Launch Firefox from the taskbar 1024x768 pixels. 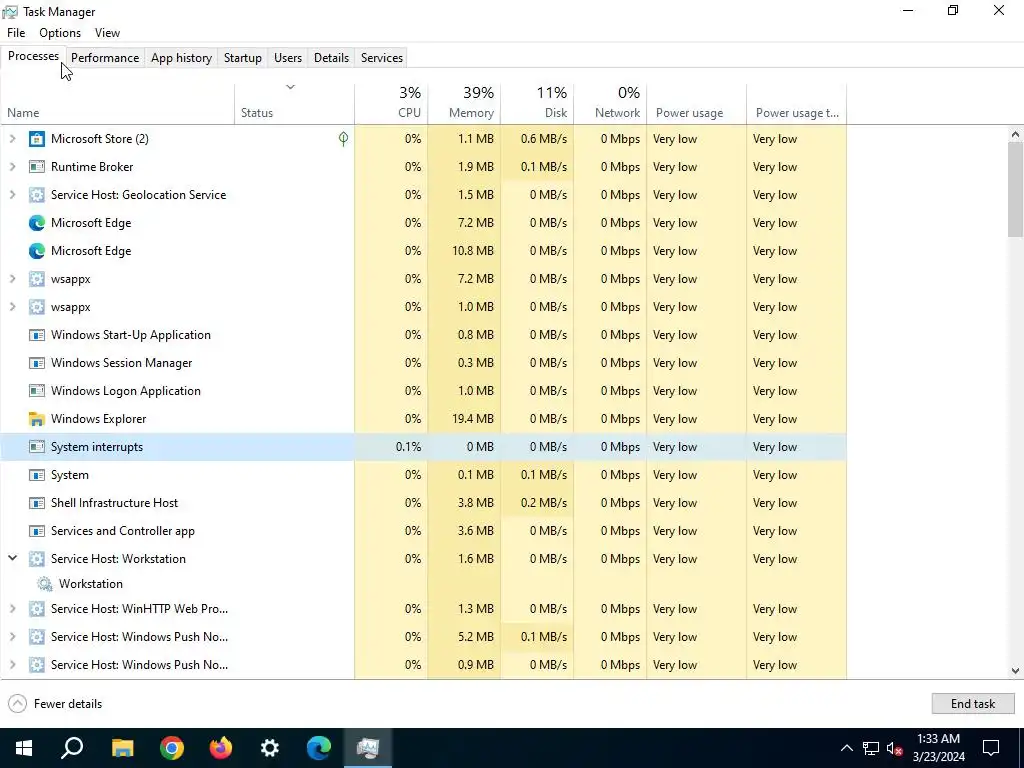tap(221, 748)
